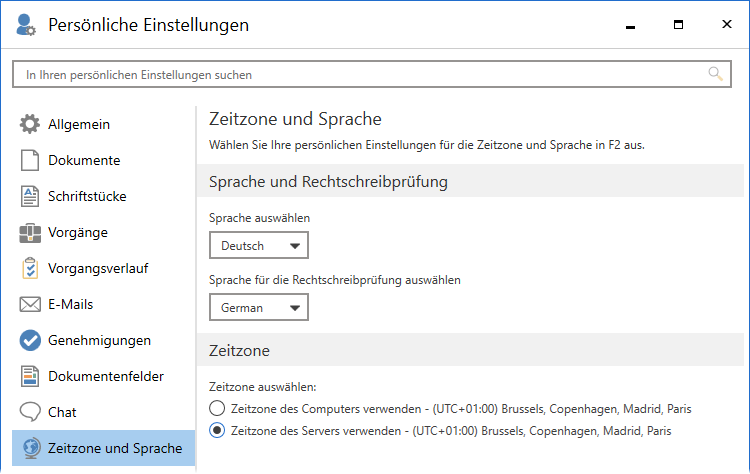Screen dimensions: 750x474
Task: Open the Chat settings page
Action: 103,412
